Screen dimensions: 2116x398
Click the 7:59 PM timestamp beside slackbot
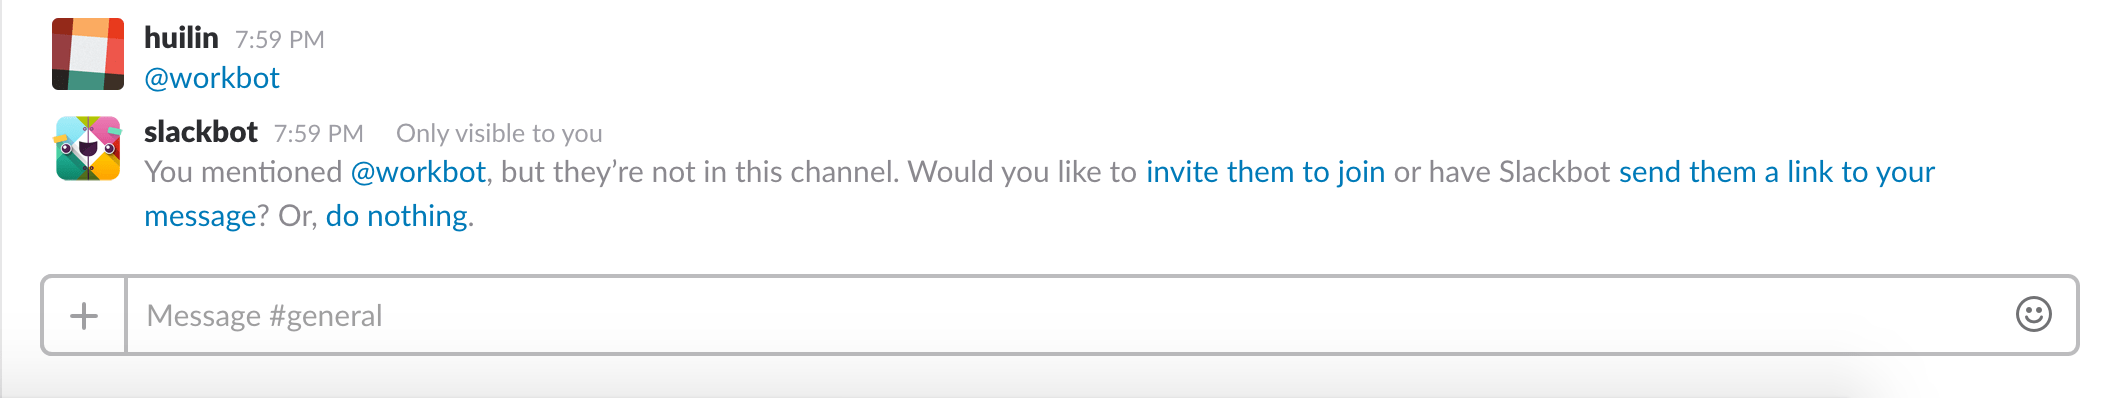point(319,134)
